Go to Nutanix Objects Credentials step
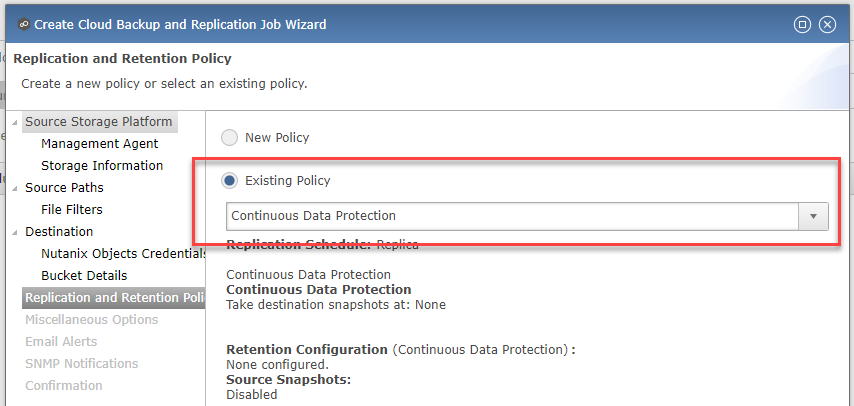Viewport: 854px width, 406px height. point(123,254)
